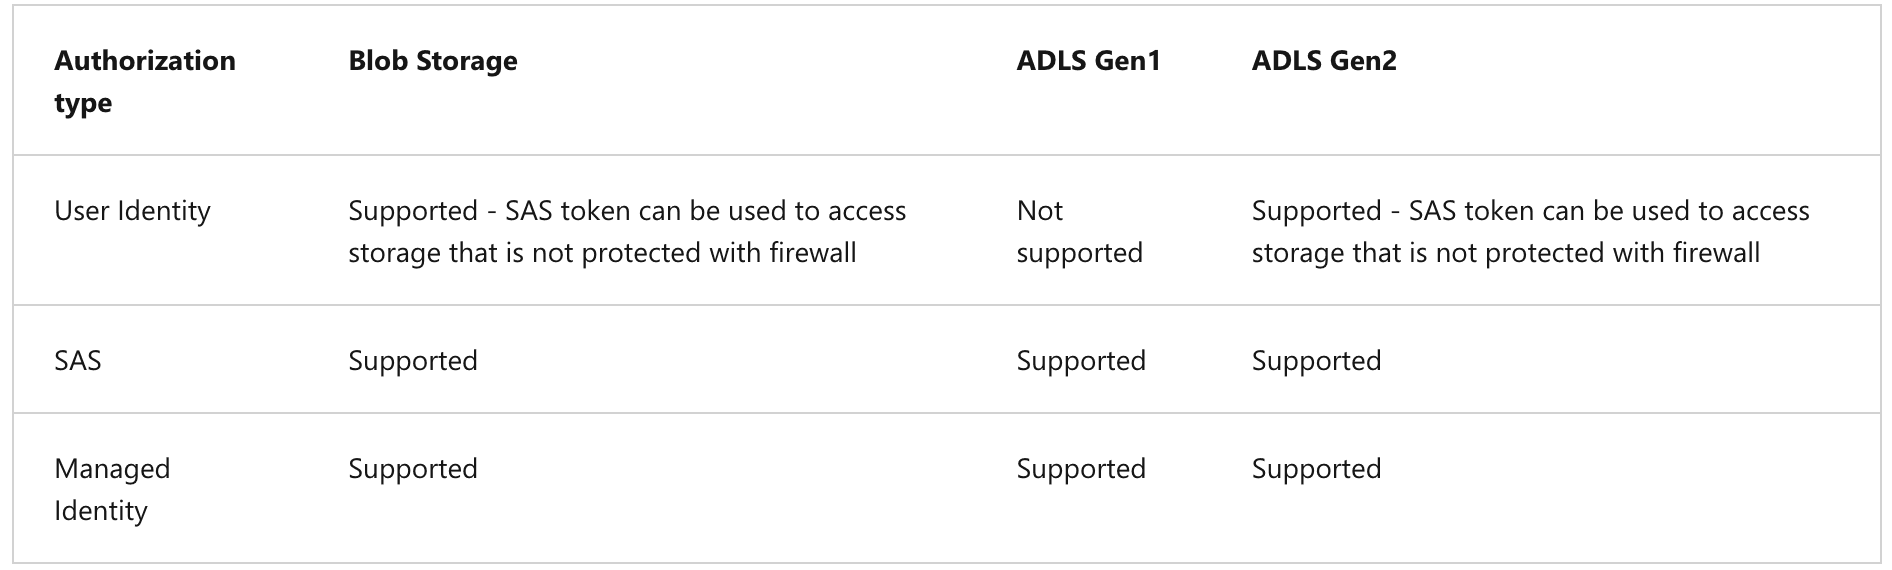1892x570 pixels.
Task: Select Blob Storage Supported for Managed Identity
Action: tap(412, 468)
